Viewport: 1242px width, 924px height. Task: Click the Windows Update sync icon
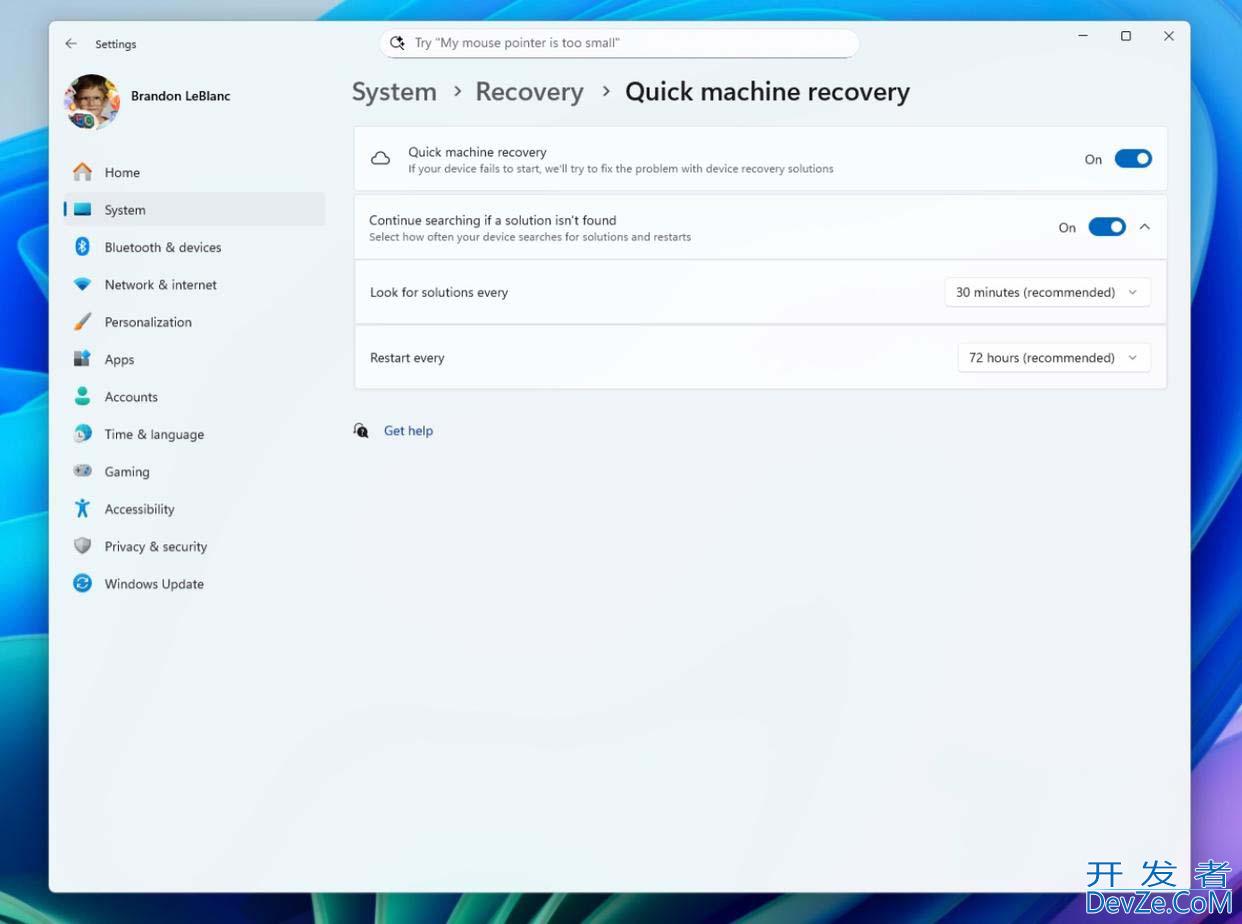tap(83, 584)
